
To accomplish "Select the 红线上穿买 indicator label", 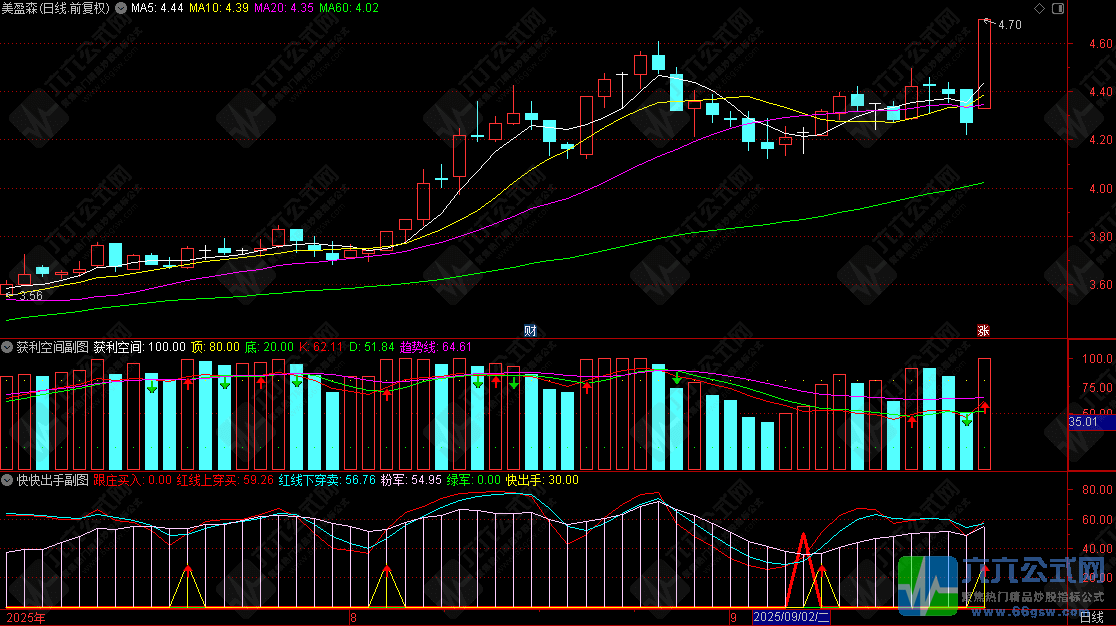I will point(225,480).
